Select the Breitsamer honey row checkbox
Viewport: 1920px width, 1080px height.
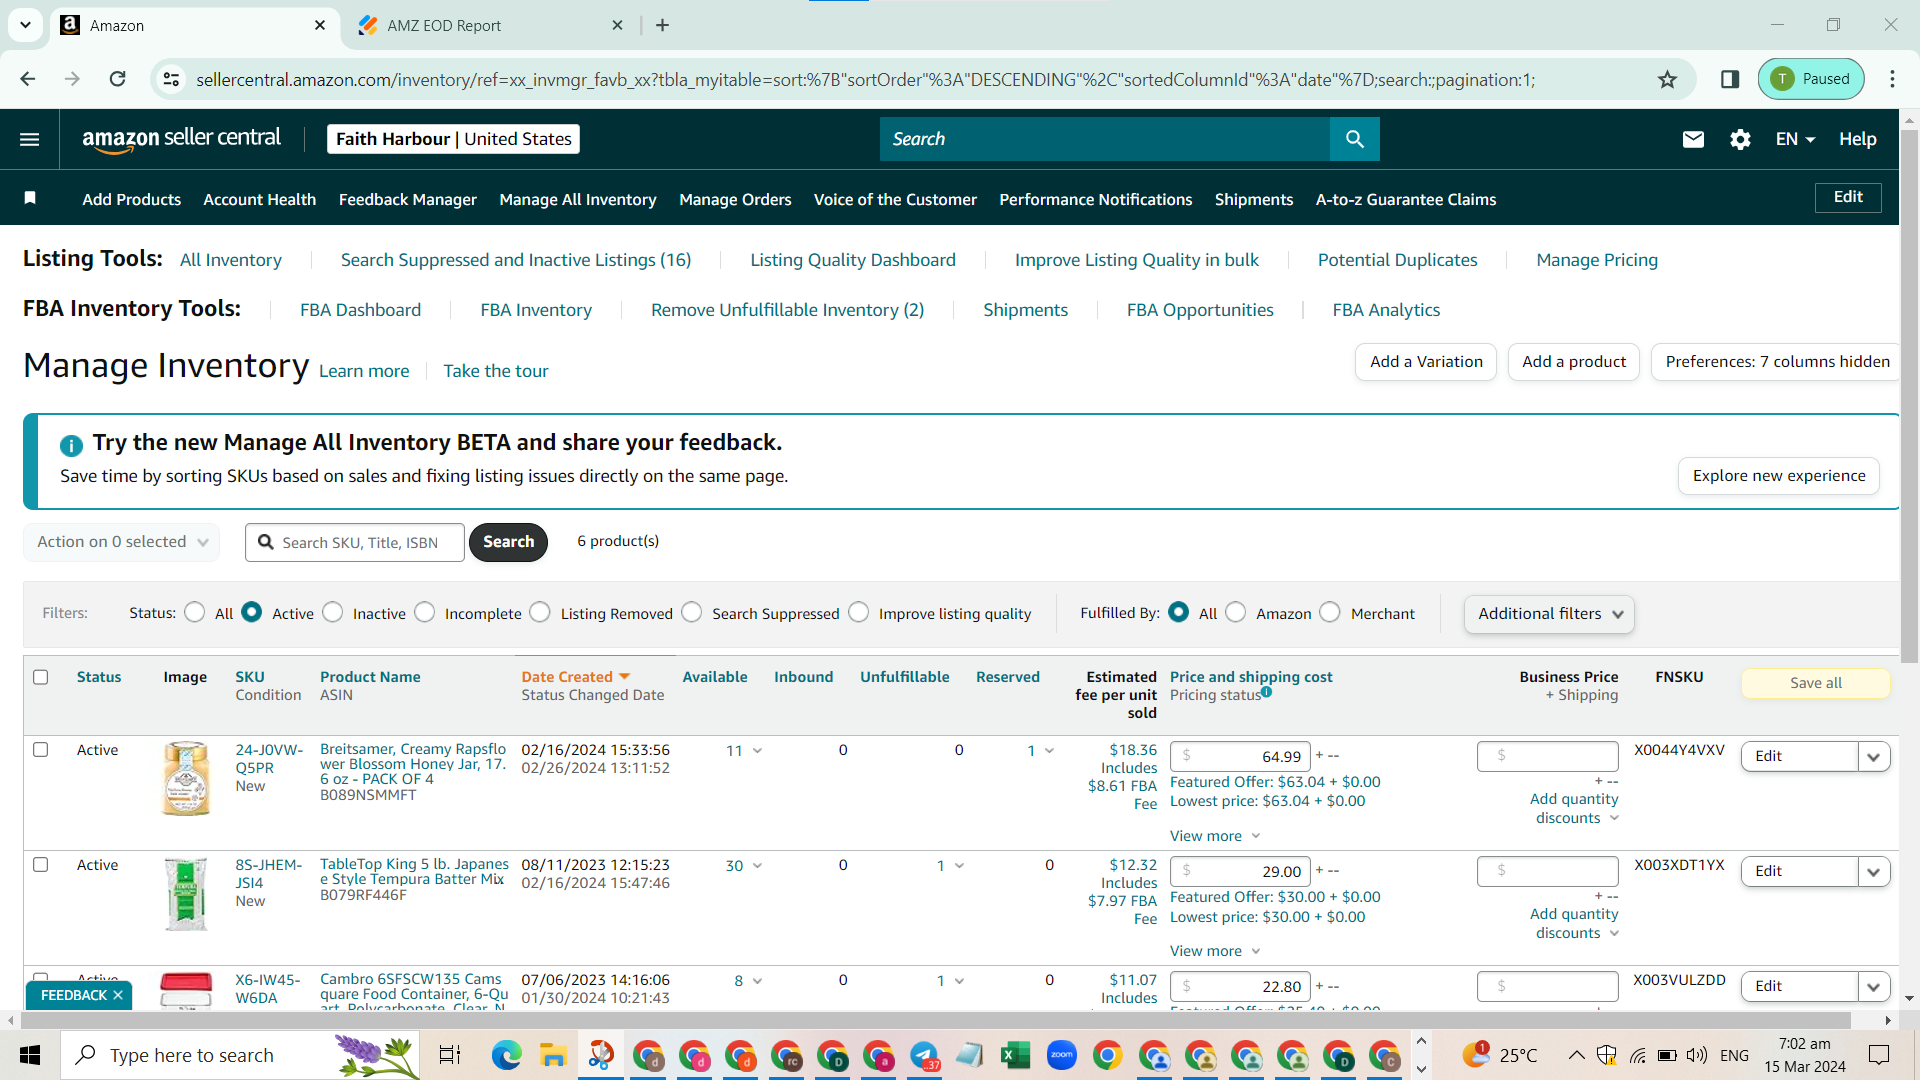click(40, 749)
